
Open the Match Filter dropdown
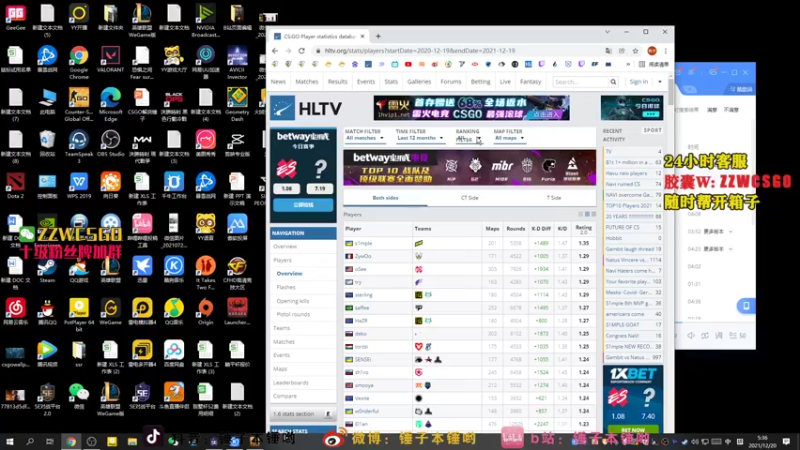(364, 138)
